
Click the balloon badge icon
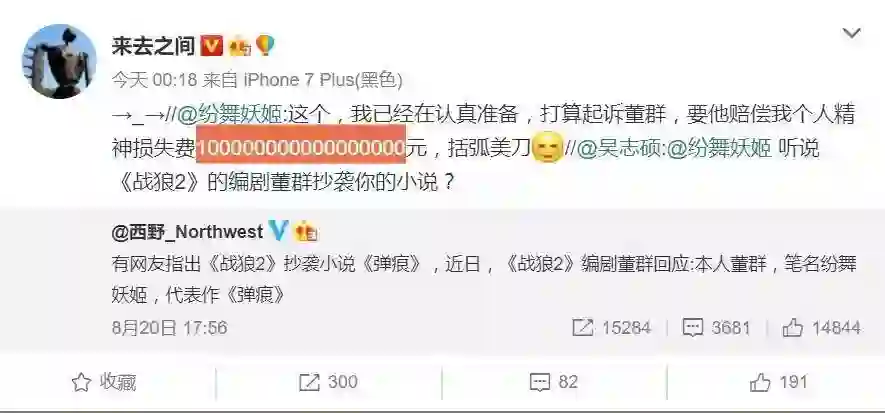pos(265,46)
